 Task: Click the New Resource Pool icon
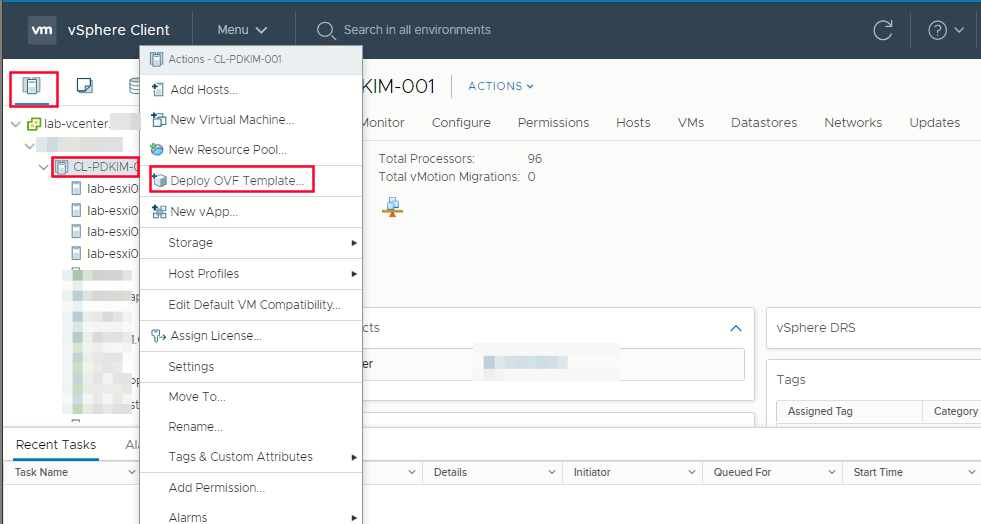coord(158,149)
